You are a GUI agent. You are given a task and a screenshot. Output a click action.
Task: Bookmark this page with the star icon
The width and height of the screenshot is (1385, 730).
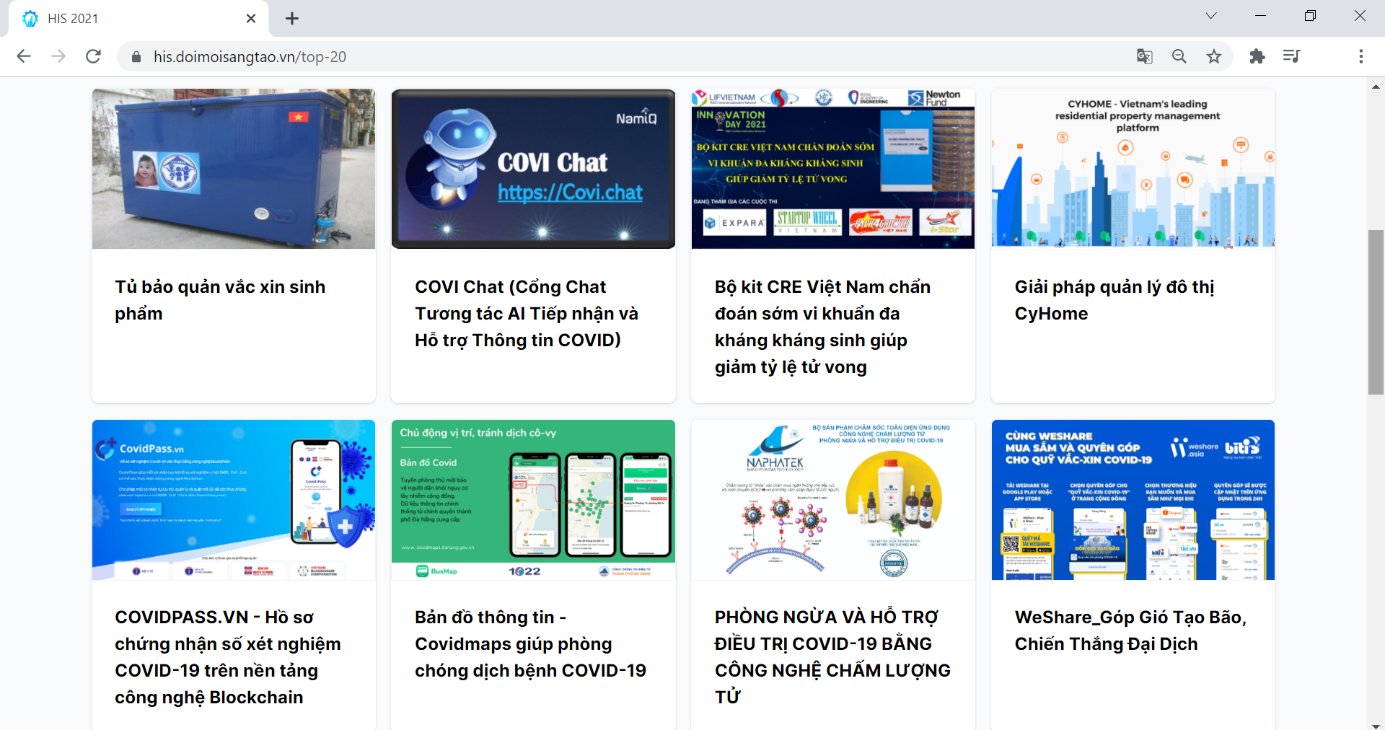click(1214, 57)
